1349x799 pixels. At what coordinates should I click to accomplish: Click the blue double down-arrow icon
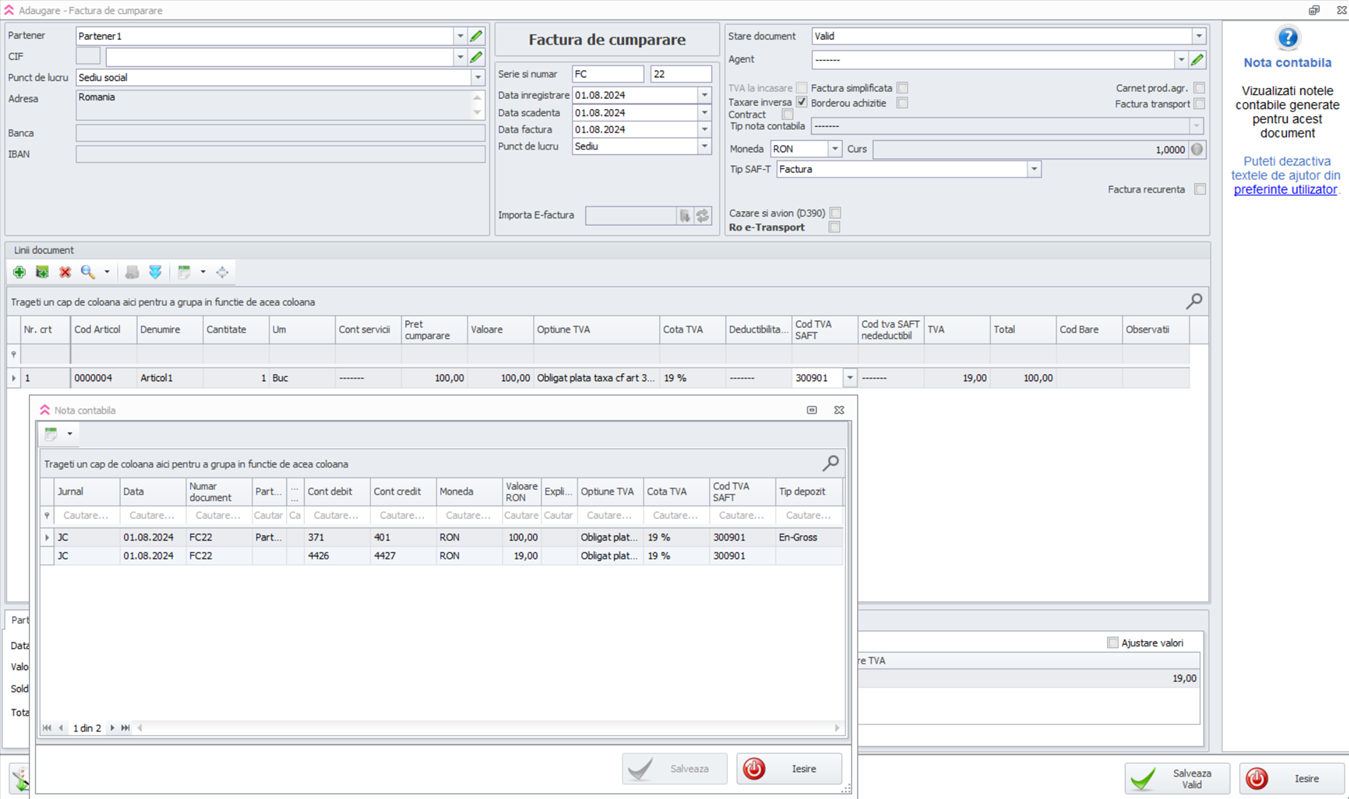[x=155, y=272]
